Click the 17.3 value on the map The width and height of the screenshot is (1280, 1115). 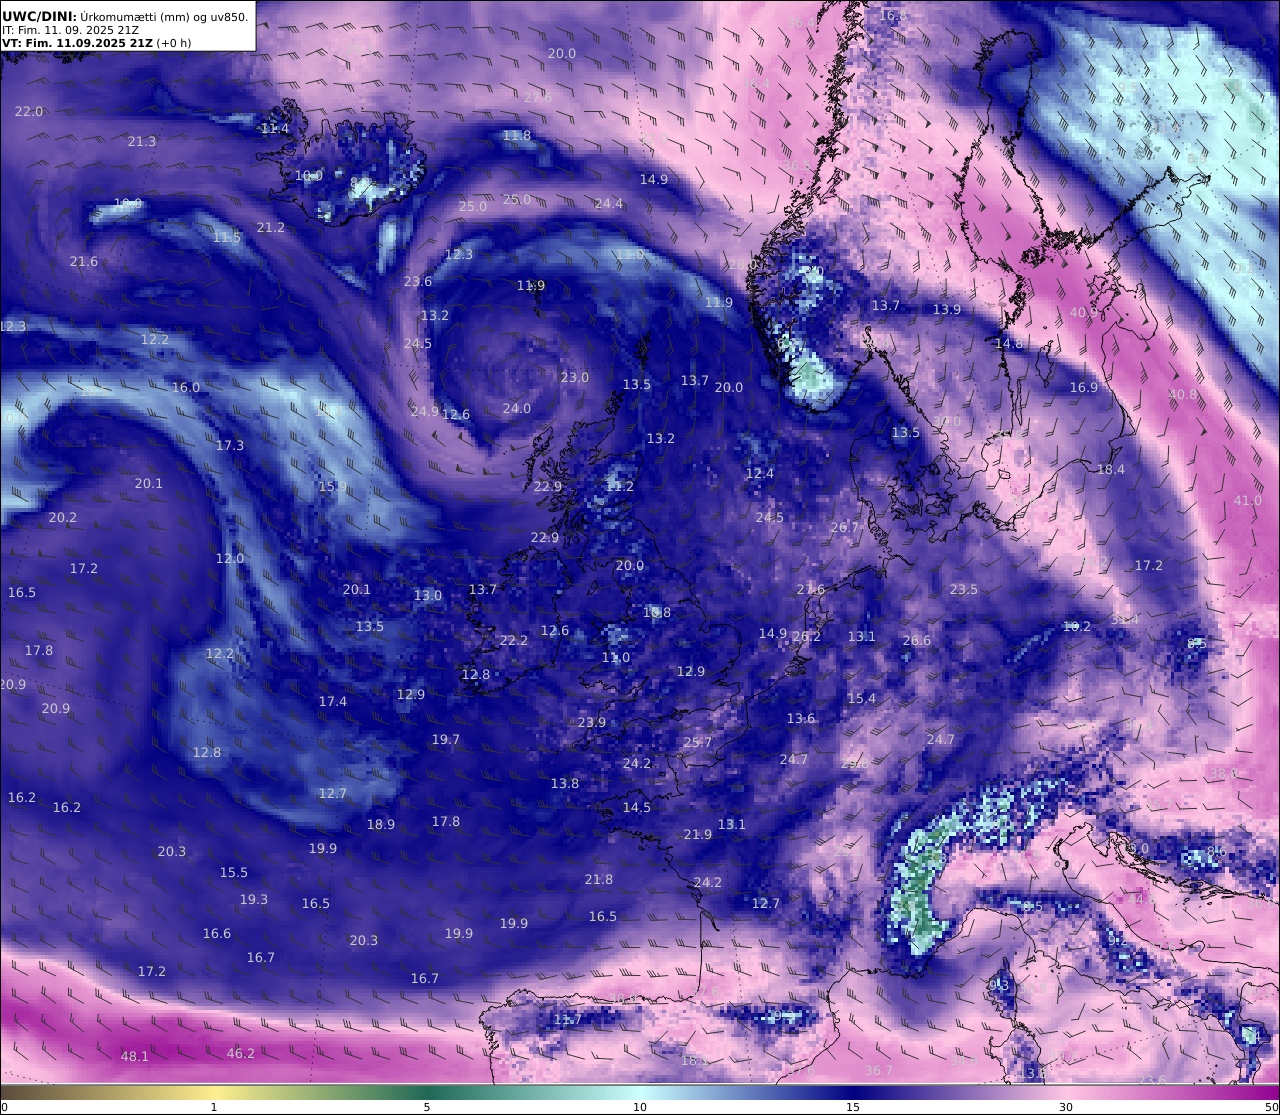pyautogui.click(x=230, y=445)
